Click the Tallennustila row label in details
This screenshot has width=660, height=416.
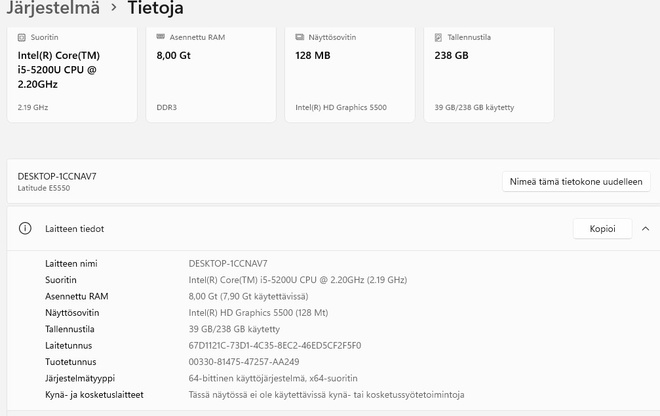[x=69, y=329]
